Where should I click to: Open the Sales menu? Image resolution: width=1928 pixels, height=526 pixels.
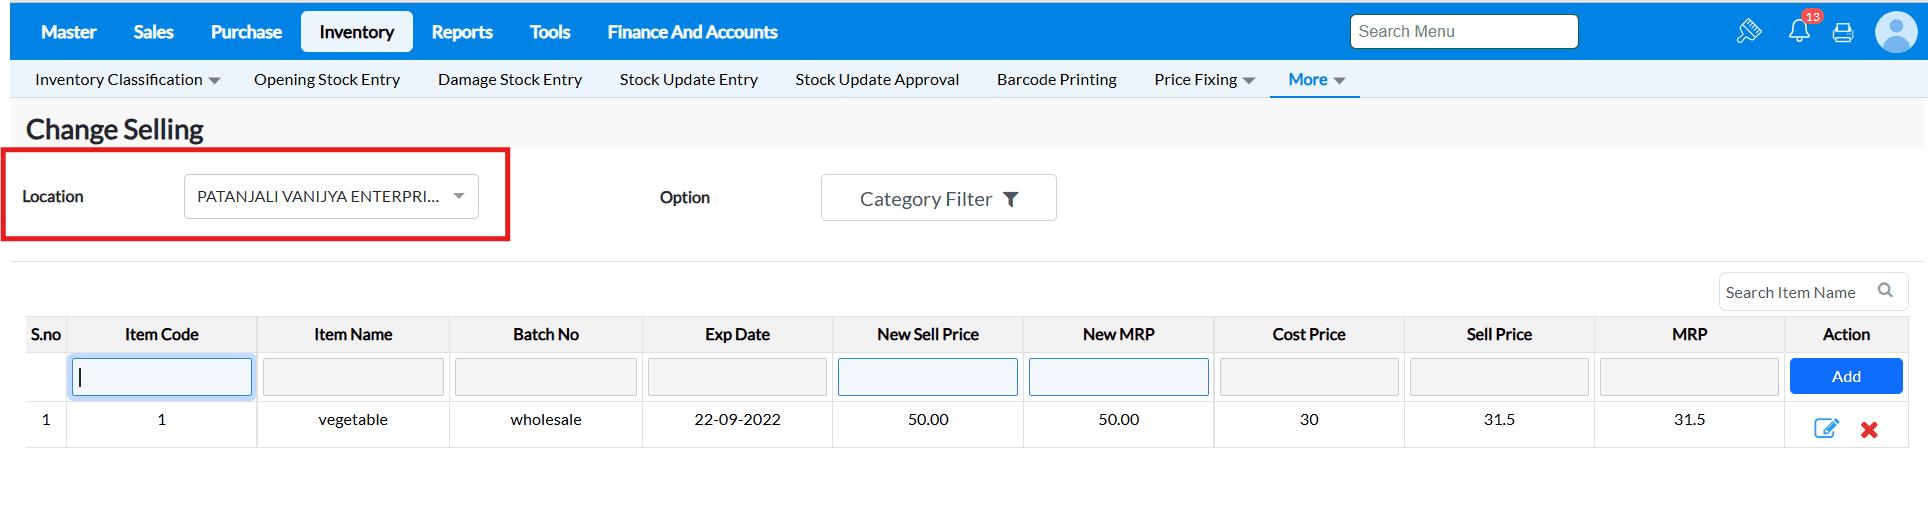[x=153, y=32]
